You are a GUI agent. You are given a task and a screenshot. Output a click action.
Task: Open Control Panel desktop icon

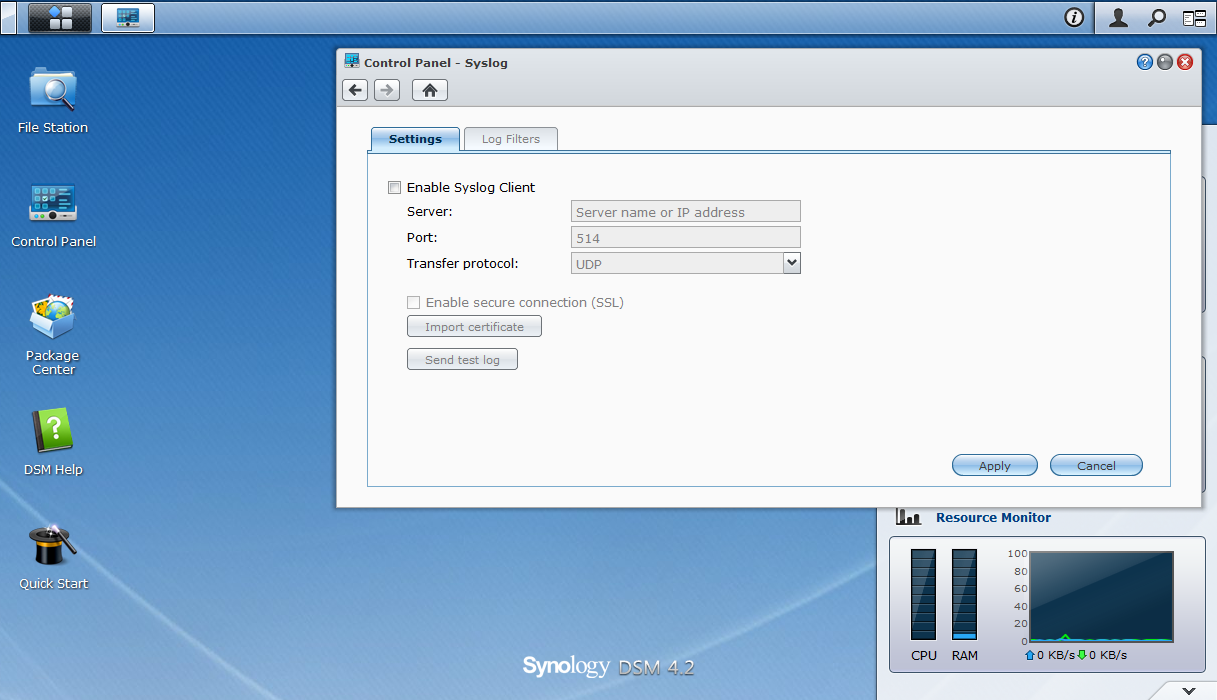(53, 214)
